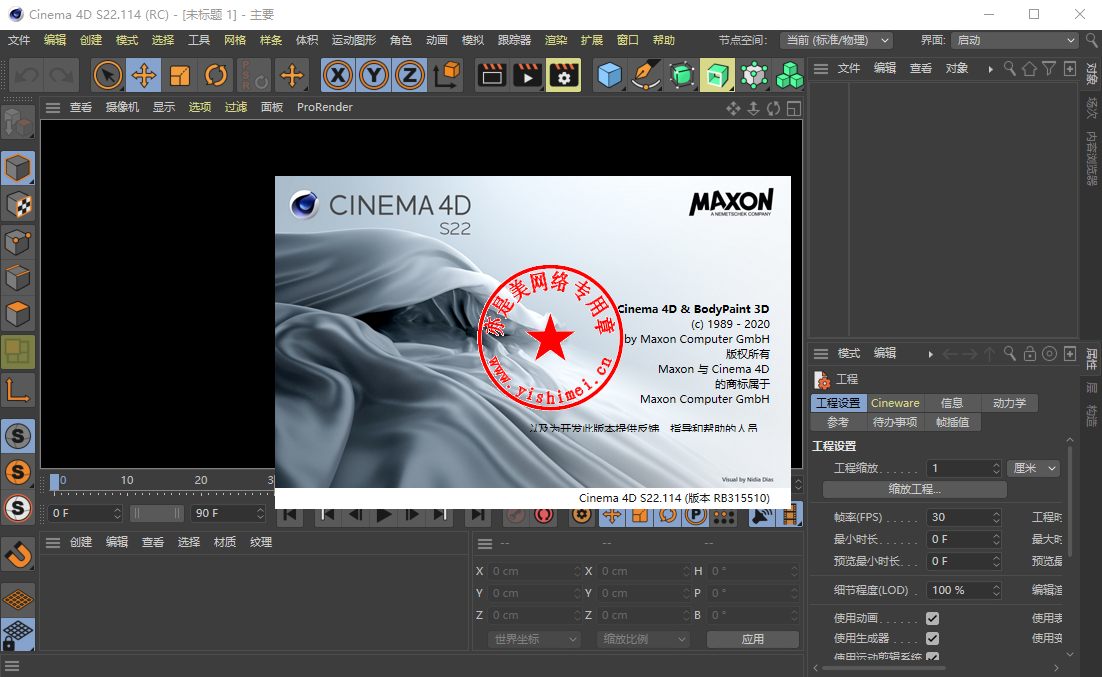1102x677 pixels.
Task: Click the Undo arrow in the top toolbar
Action: (x=27, y=75)
